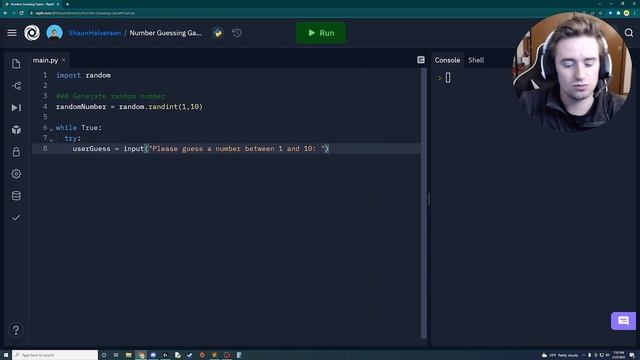Image resolution: width=640 pixels, height=360 pixels.
Task: Click the browser address bar URL
Action: click(85, 13)
